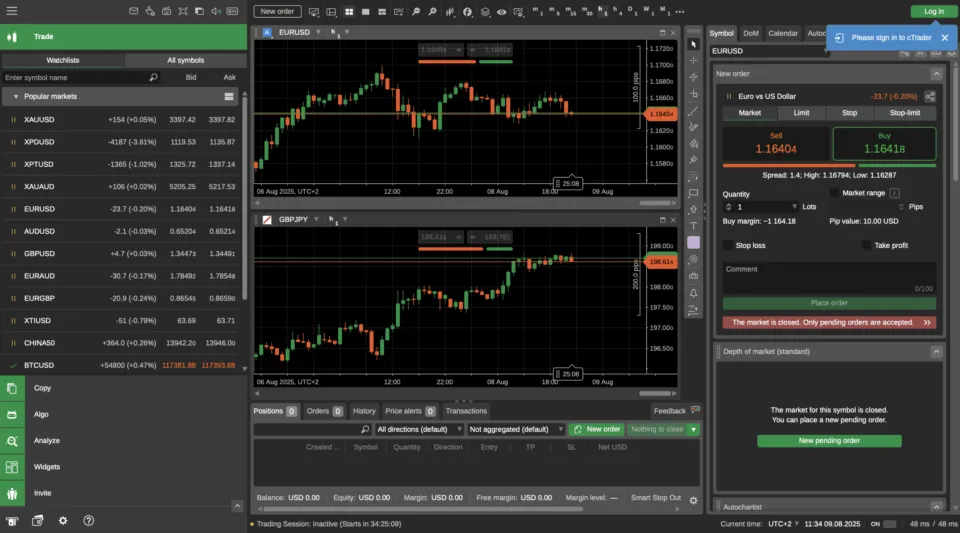The height and width of the screenshot is (533, 960).
Task: Click EURUSD chart horizontal scroll thumb
Action: point(655,203)
